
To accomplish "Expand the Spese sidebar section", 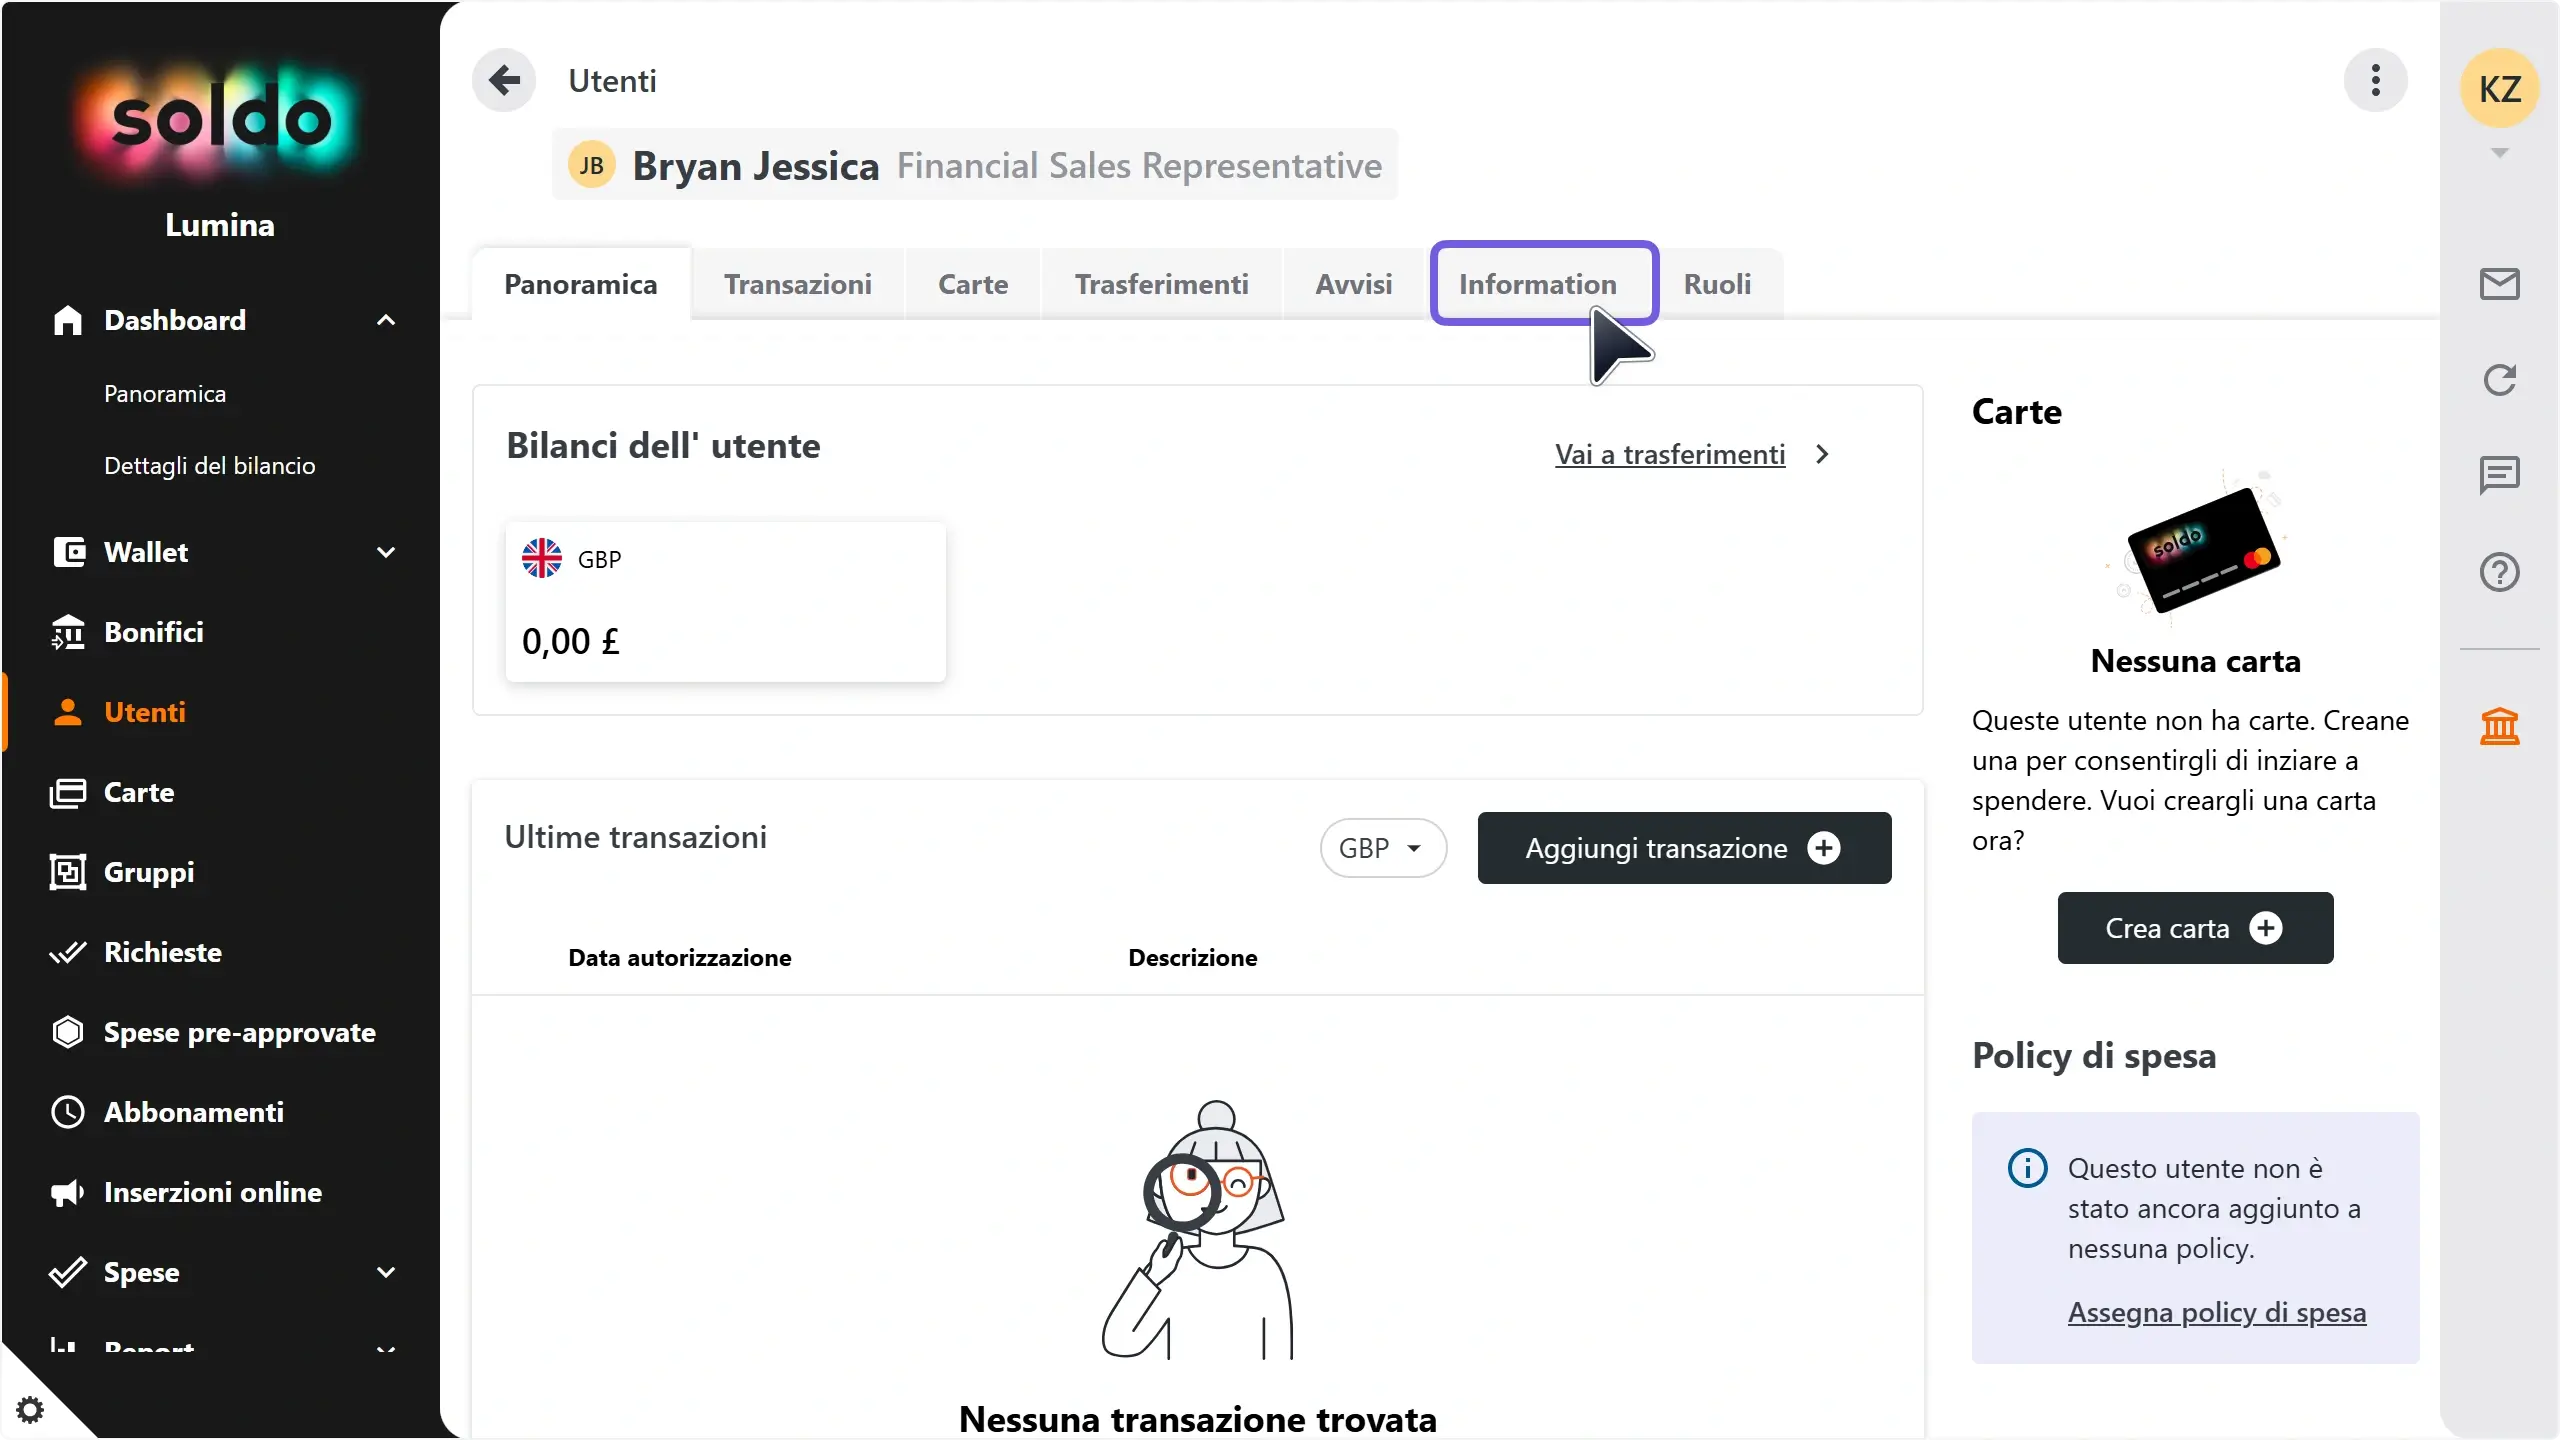I will [x=386, y=1272].
